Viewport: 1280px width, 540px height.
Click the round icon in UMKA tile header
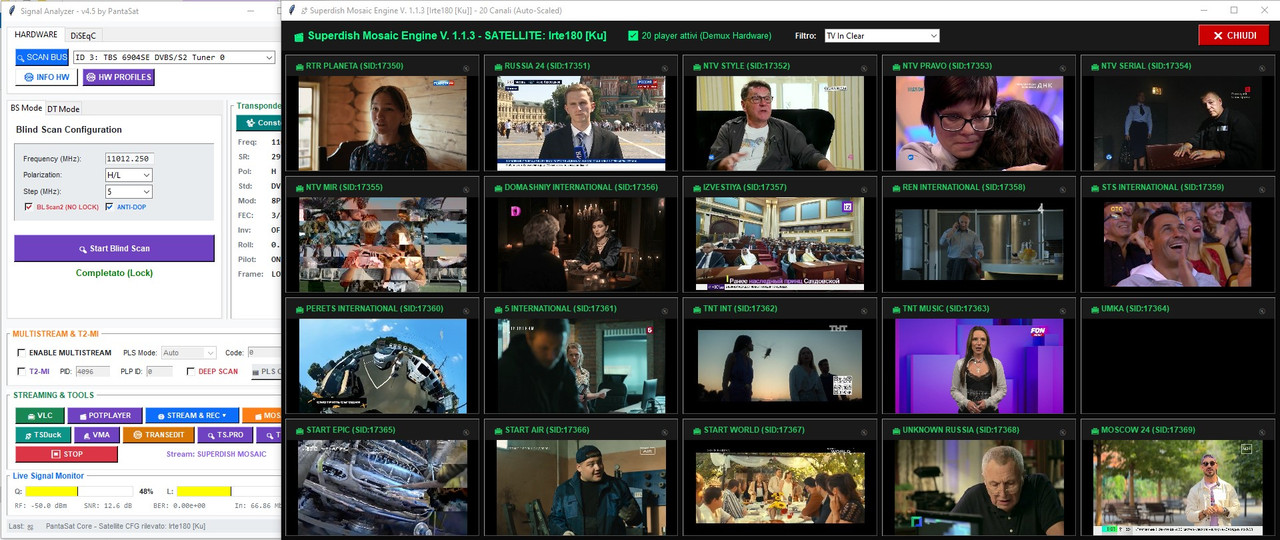1262,311
